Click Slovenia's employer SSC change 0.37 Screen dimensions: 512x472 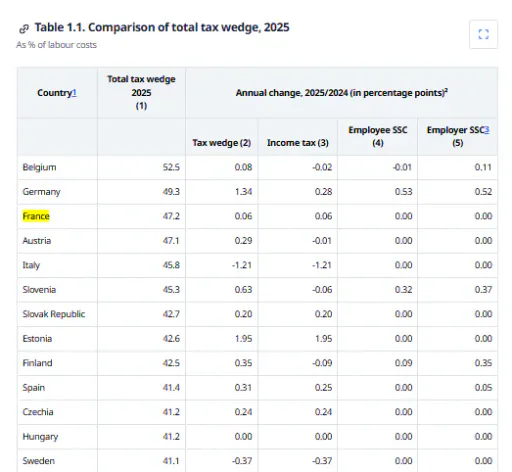[483, 290]
